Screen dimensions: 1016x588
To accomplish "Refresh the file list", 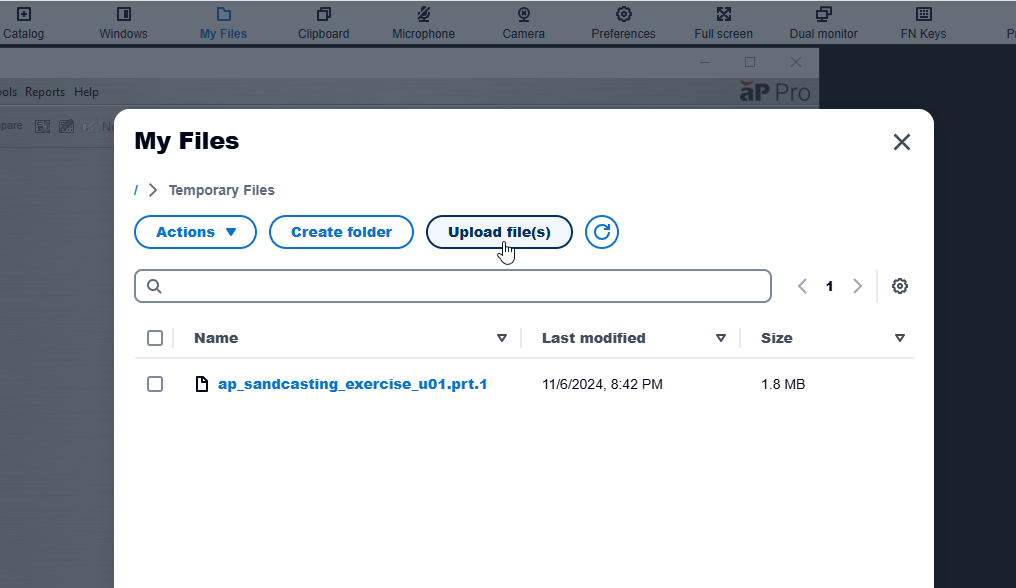I will tap(602, 232).
